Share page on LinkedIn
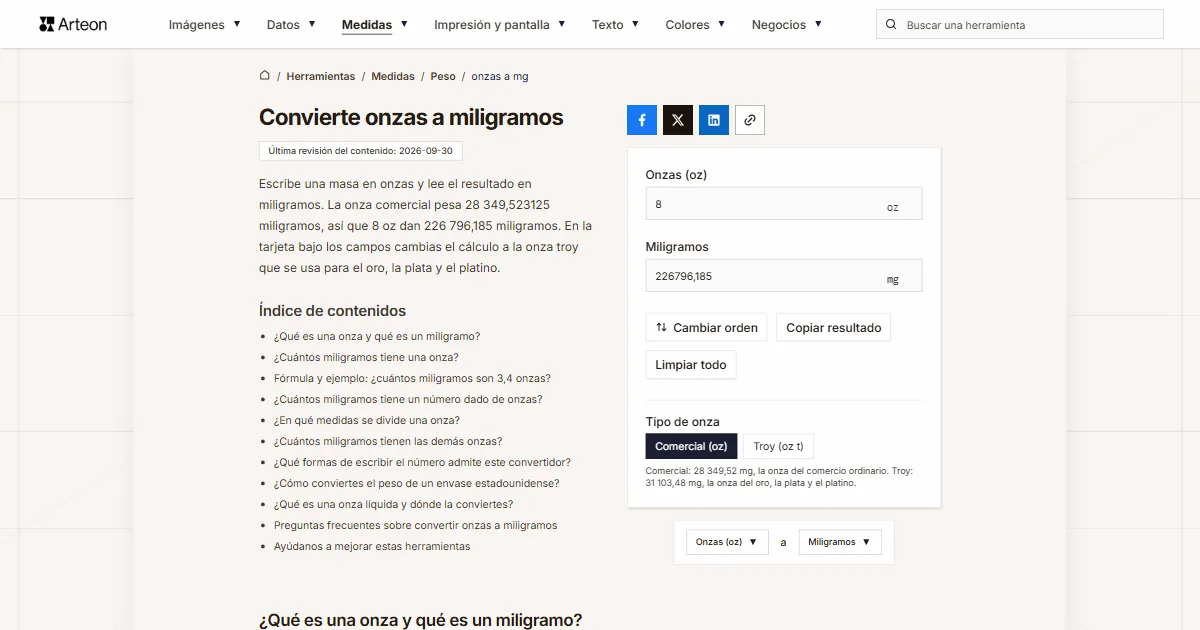The width and height of the screenshot is (1200, 630). [714, 120]
